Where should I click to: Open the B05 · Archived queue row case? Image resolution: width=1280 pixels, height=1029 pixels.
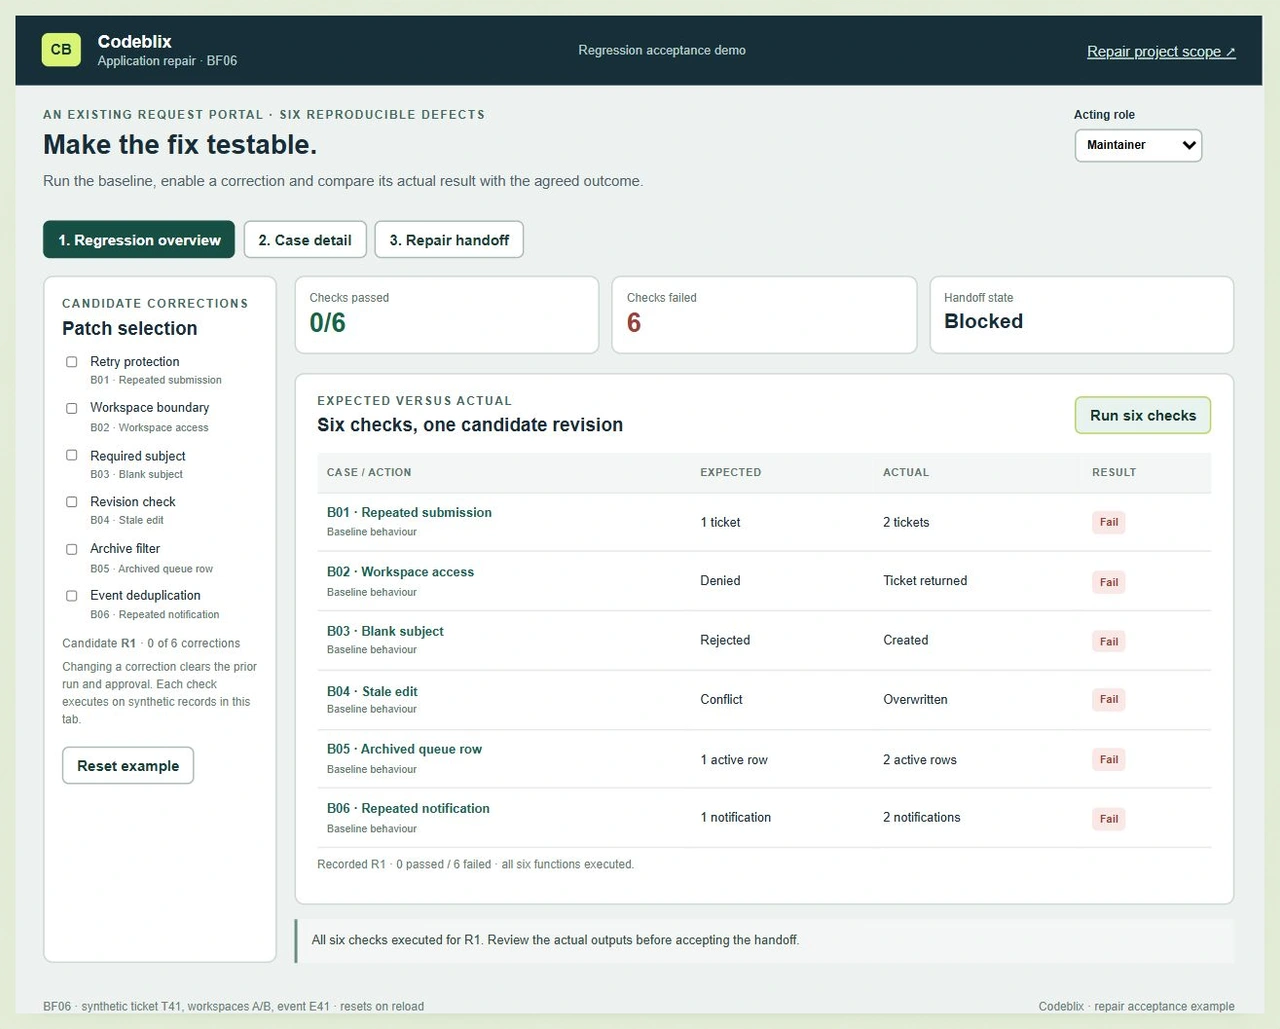point(404,749)
